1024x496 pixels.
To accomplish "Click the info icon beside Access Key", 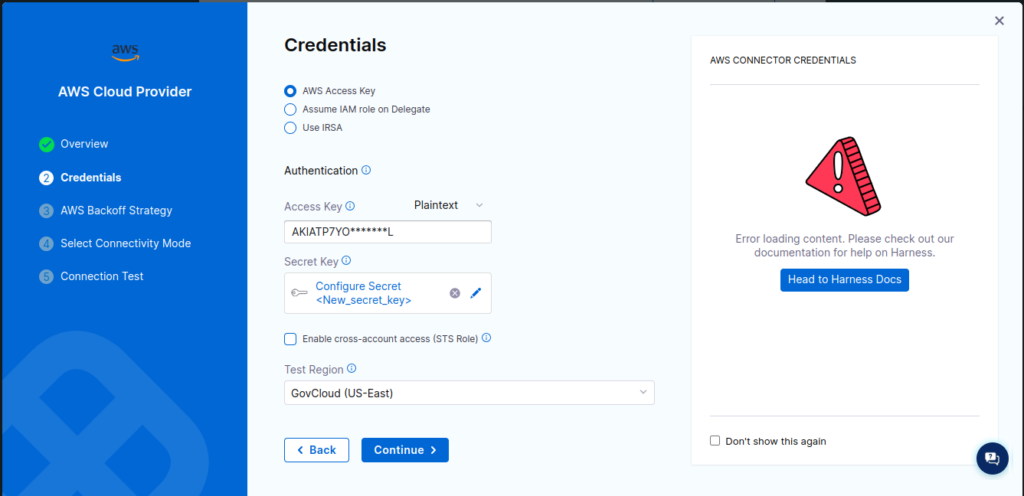I will coord(351,206).
